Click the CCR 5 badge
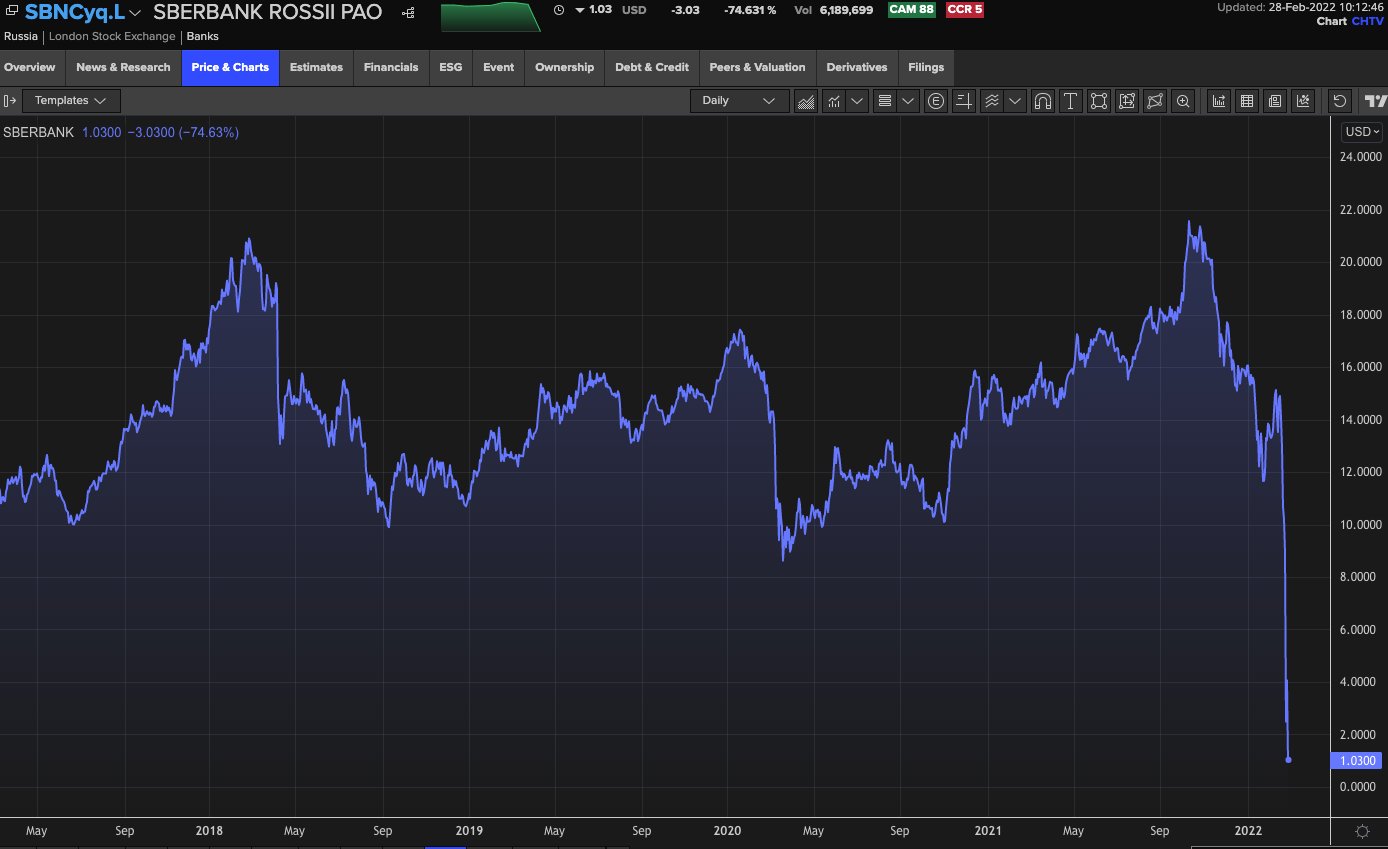This screenshot has height=849, width=1388. pyautogui.click(x=965, y=10)
